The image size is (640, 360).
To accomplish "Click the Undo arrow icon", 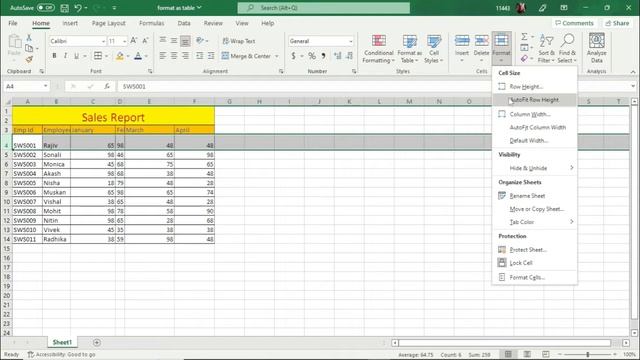I will [x=78, y=8].
